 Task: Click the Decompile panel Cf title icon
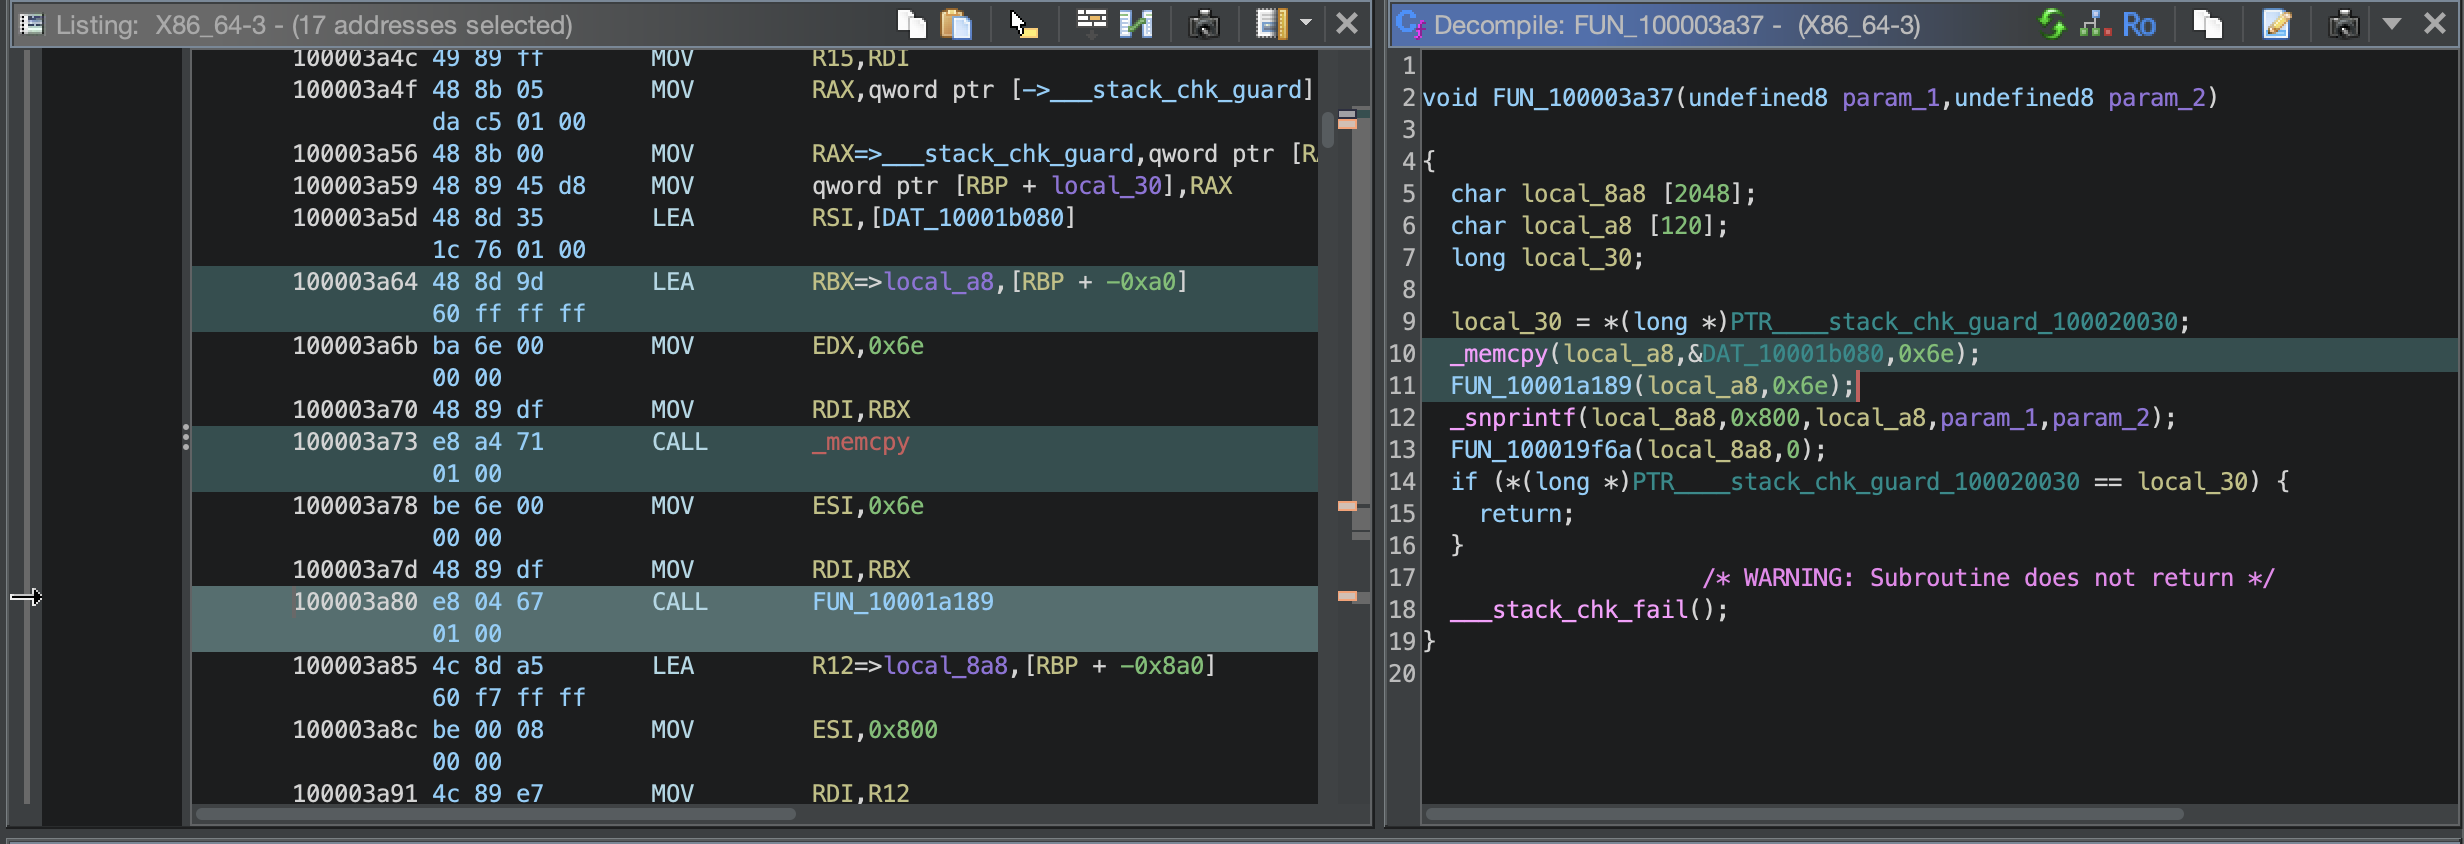(1411, 24)
